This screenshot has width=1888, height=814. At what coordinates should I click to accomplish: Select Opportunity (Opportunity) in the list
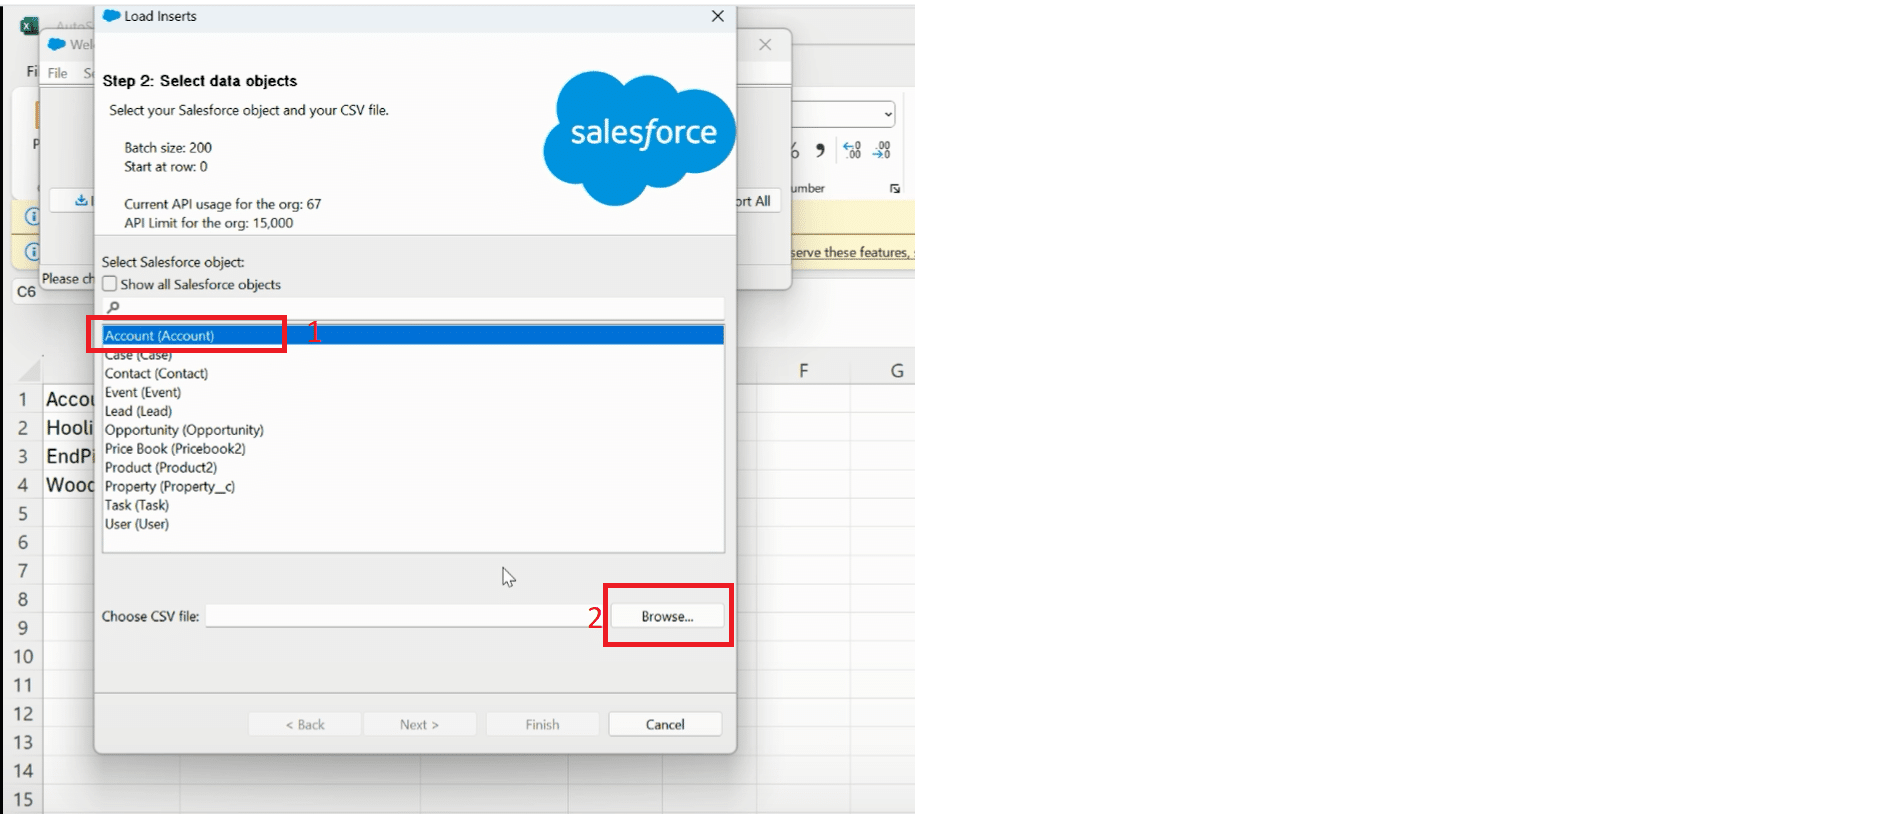pyautogui.click(x=184, y=430)
